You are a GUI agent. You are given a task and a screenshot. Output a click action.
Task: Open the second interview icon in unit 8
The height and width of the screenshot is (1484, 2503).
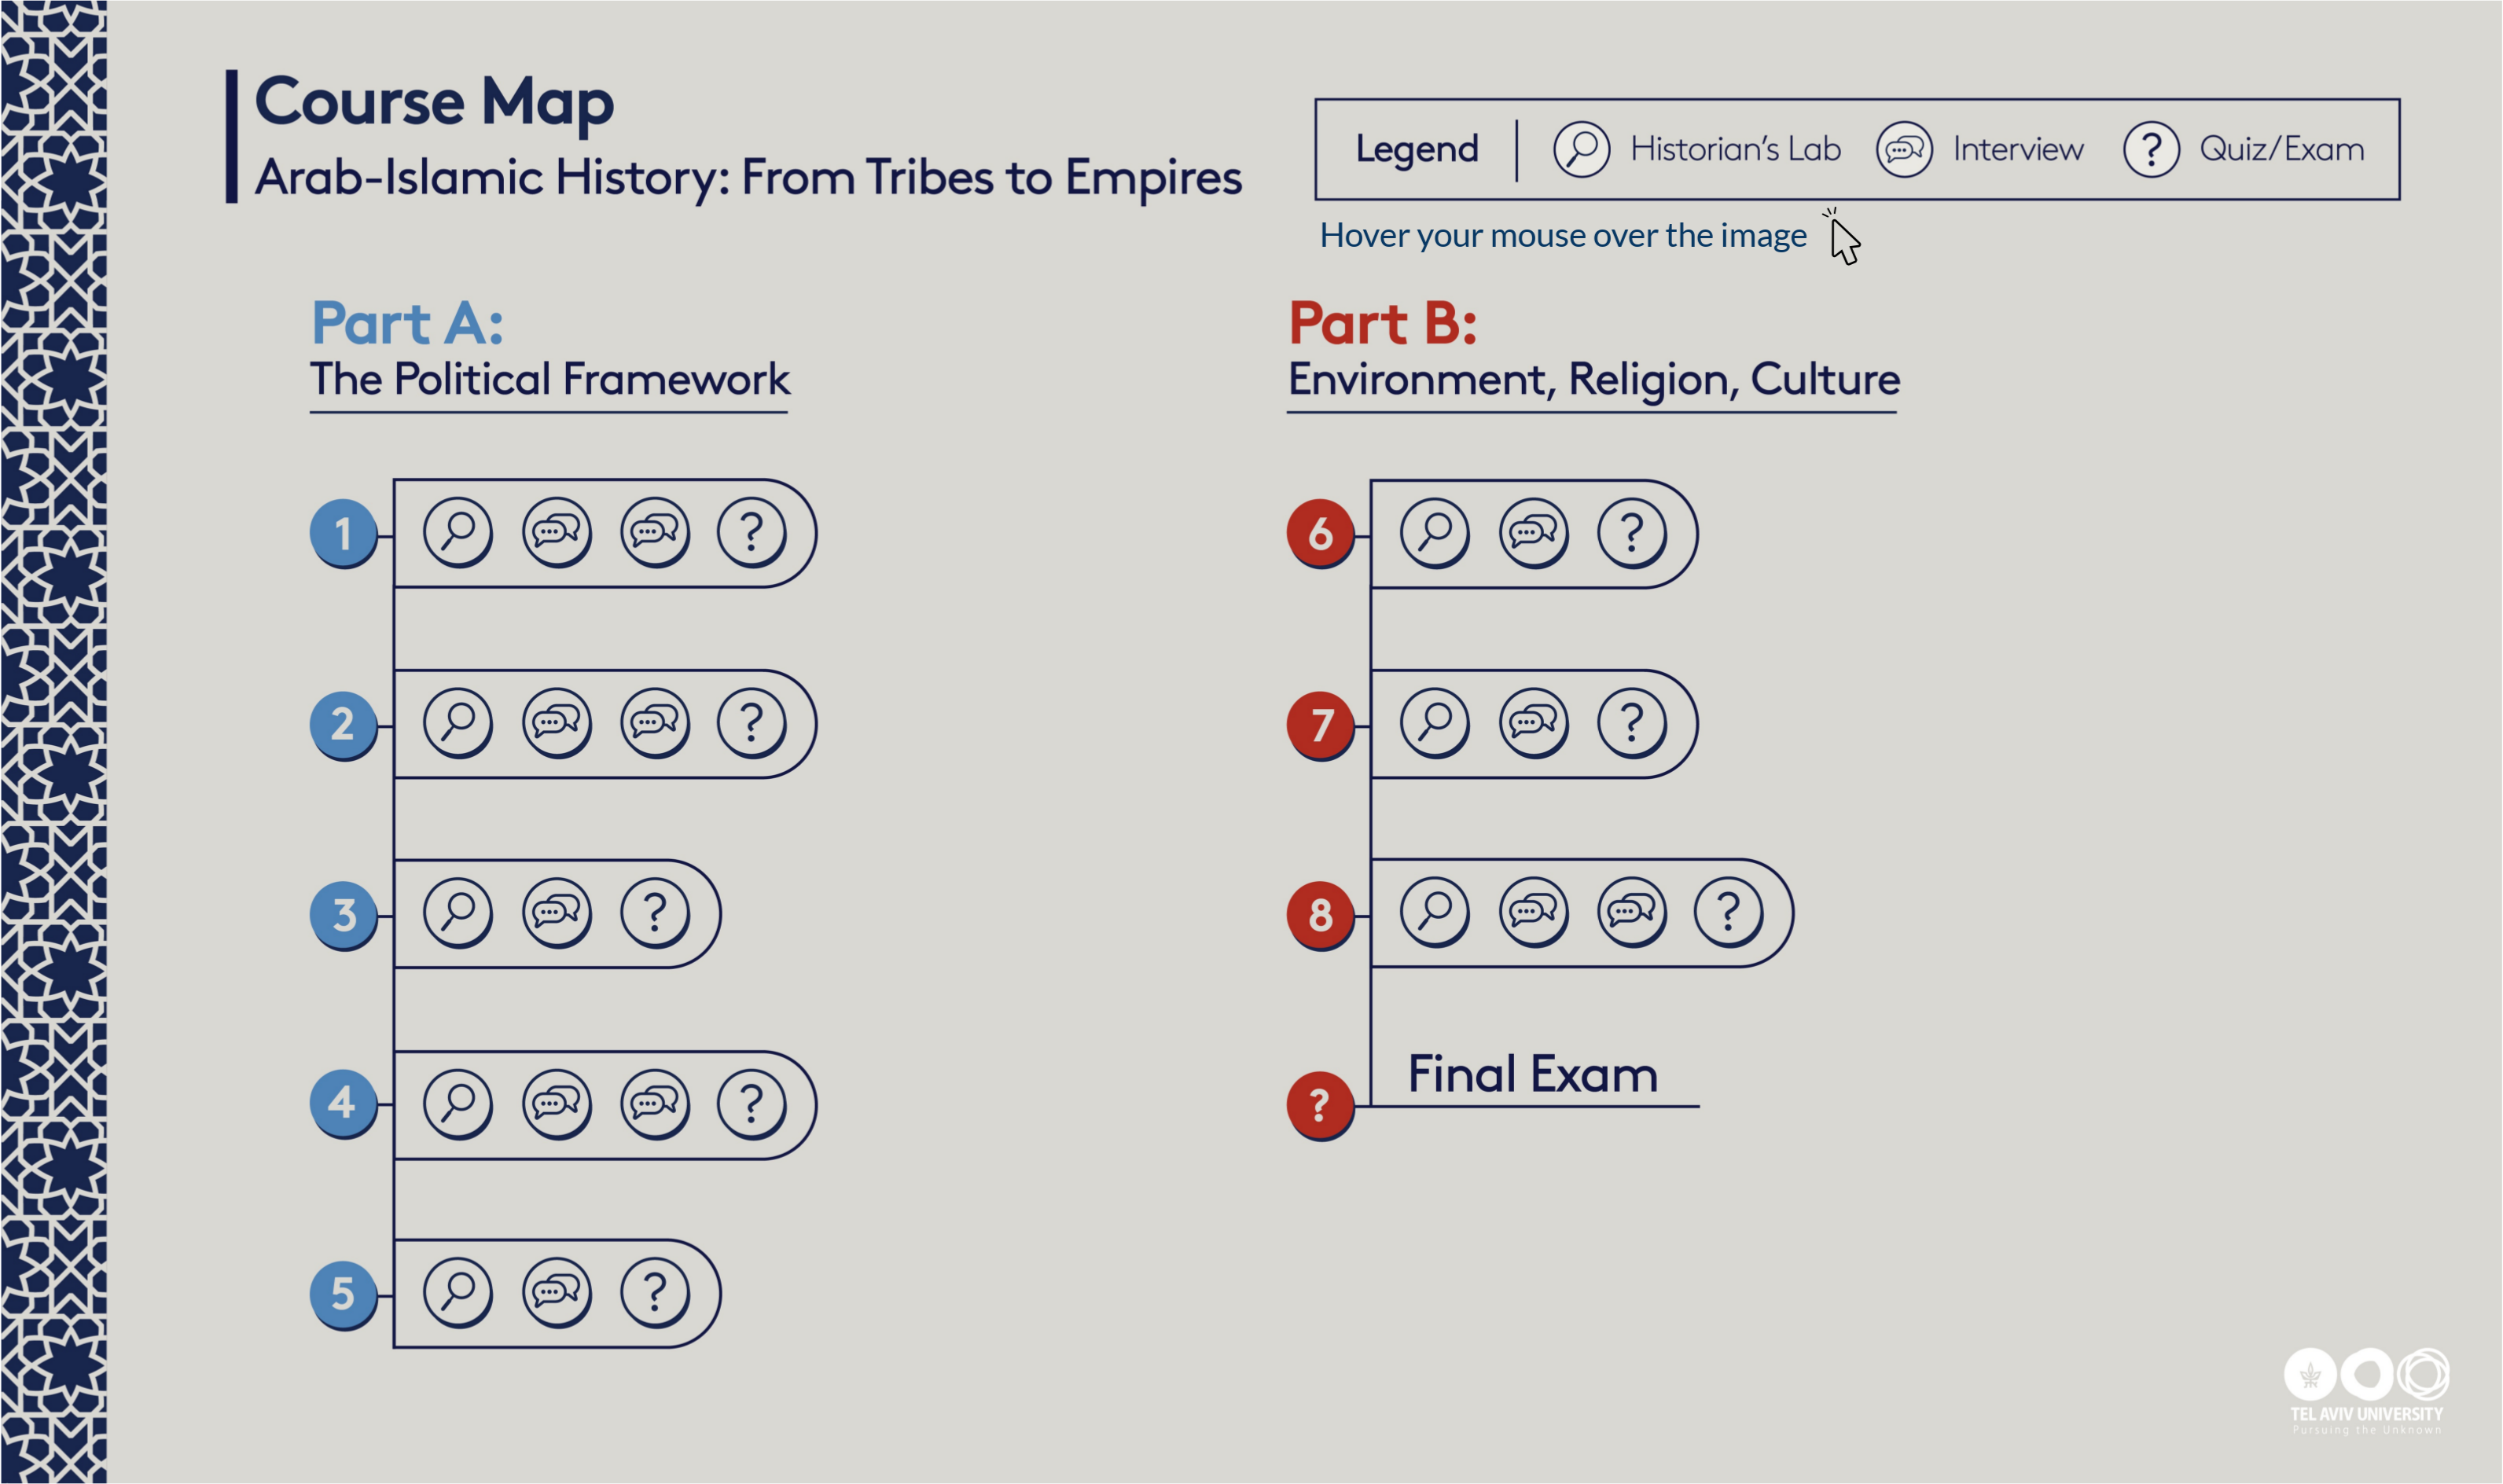coord(1630,911)
